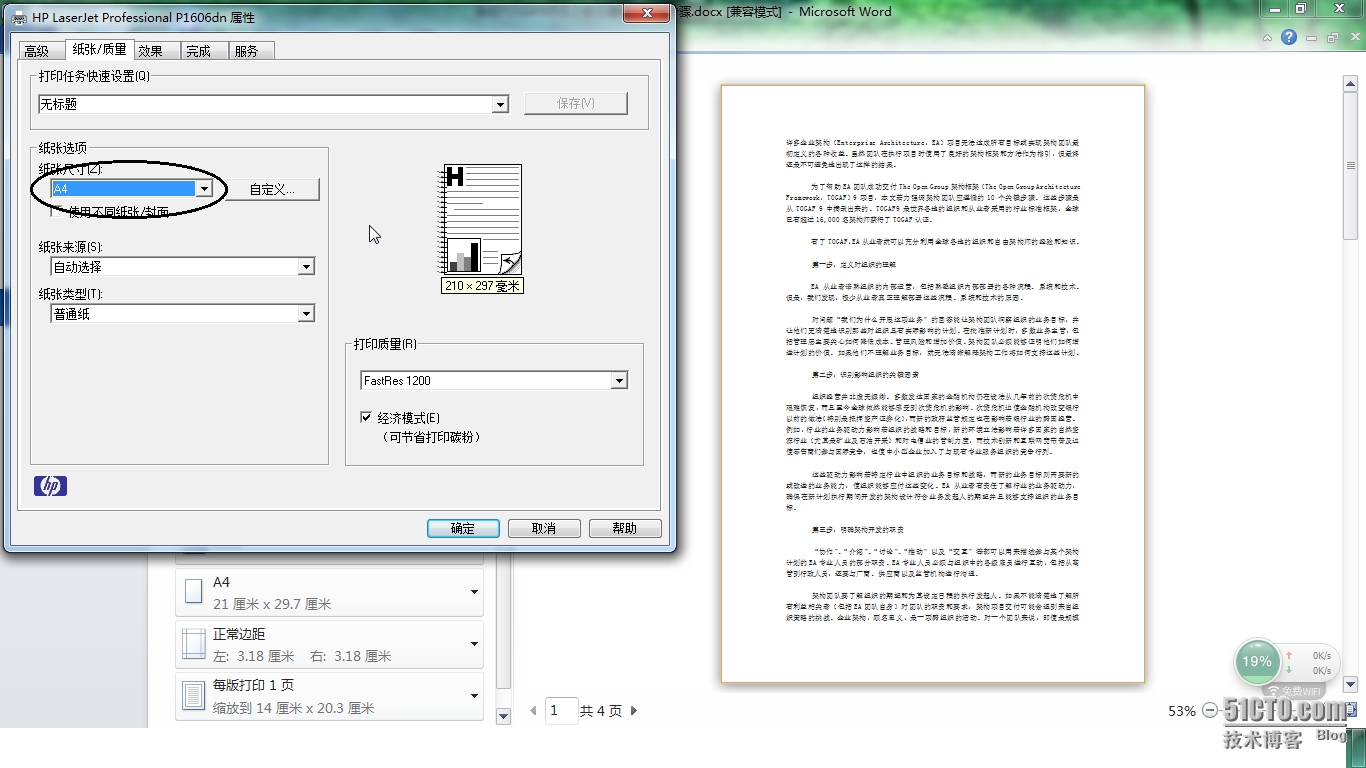Click the HP logo icon

point(50,486)
